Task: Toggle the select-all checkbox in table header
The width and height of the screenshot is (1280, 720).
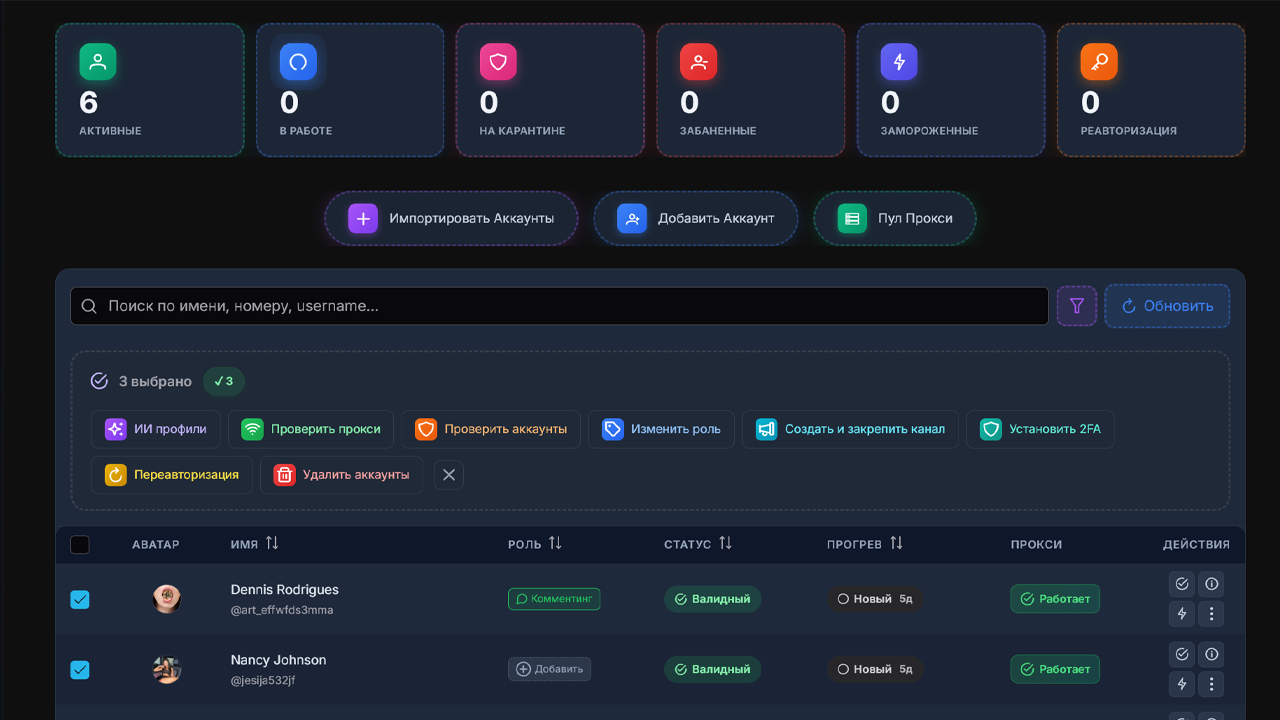Action: 80,545
